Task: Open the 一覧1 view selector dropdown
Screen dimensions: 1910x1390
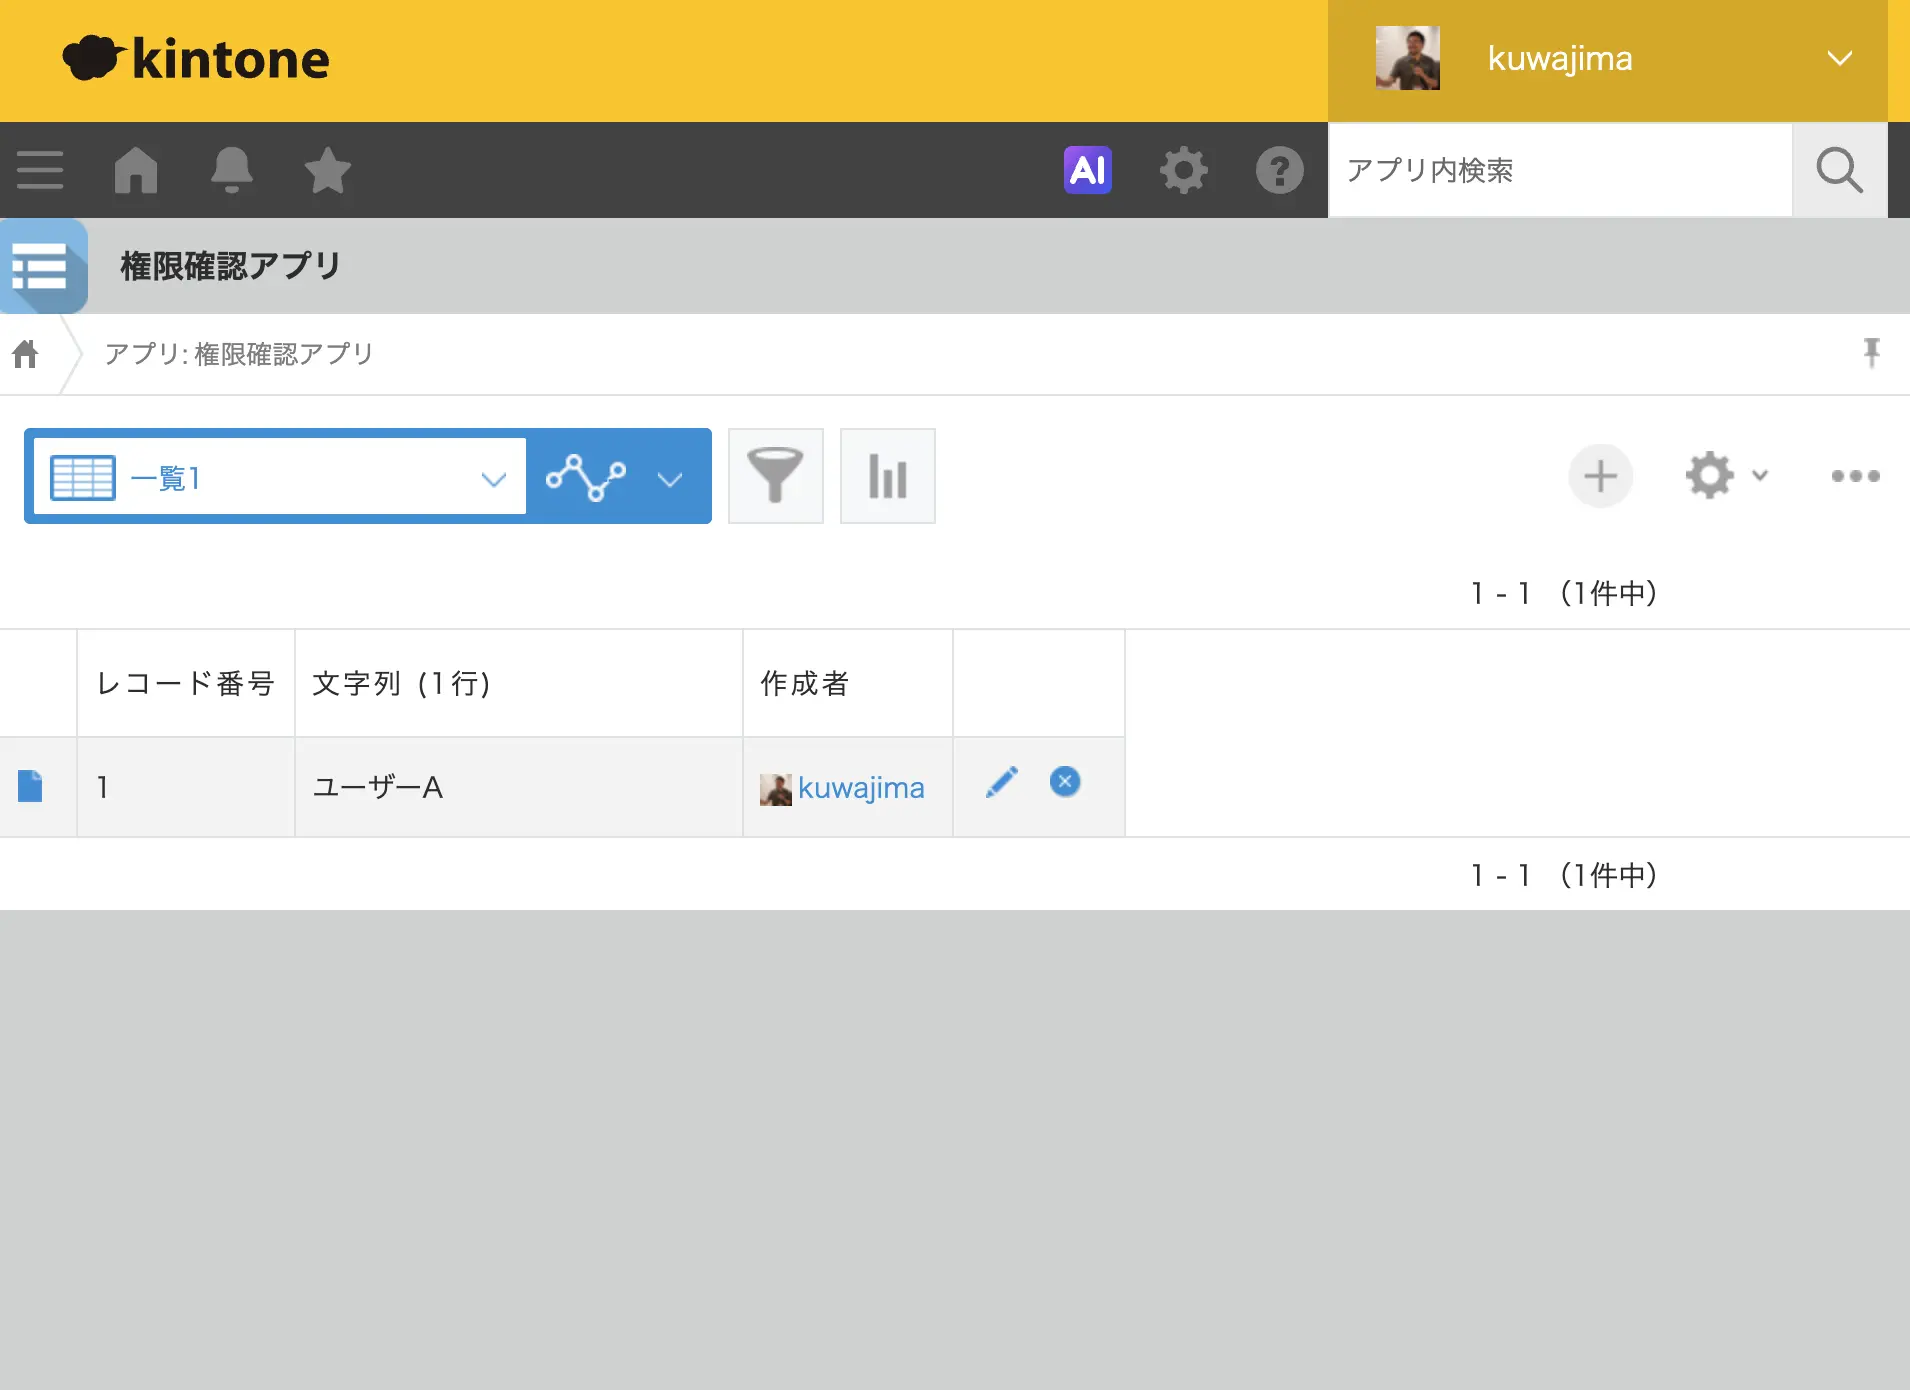Action: [x=280, y=477]
